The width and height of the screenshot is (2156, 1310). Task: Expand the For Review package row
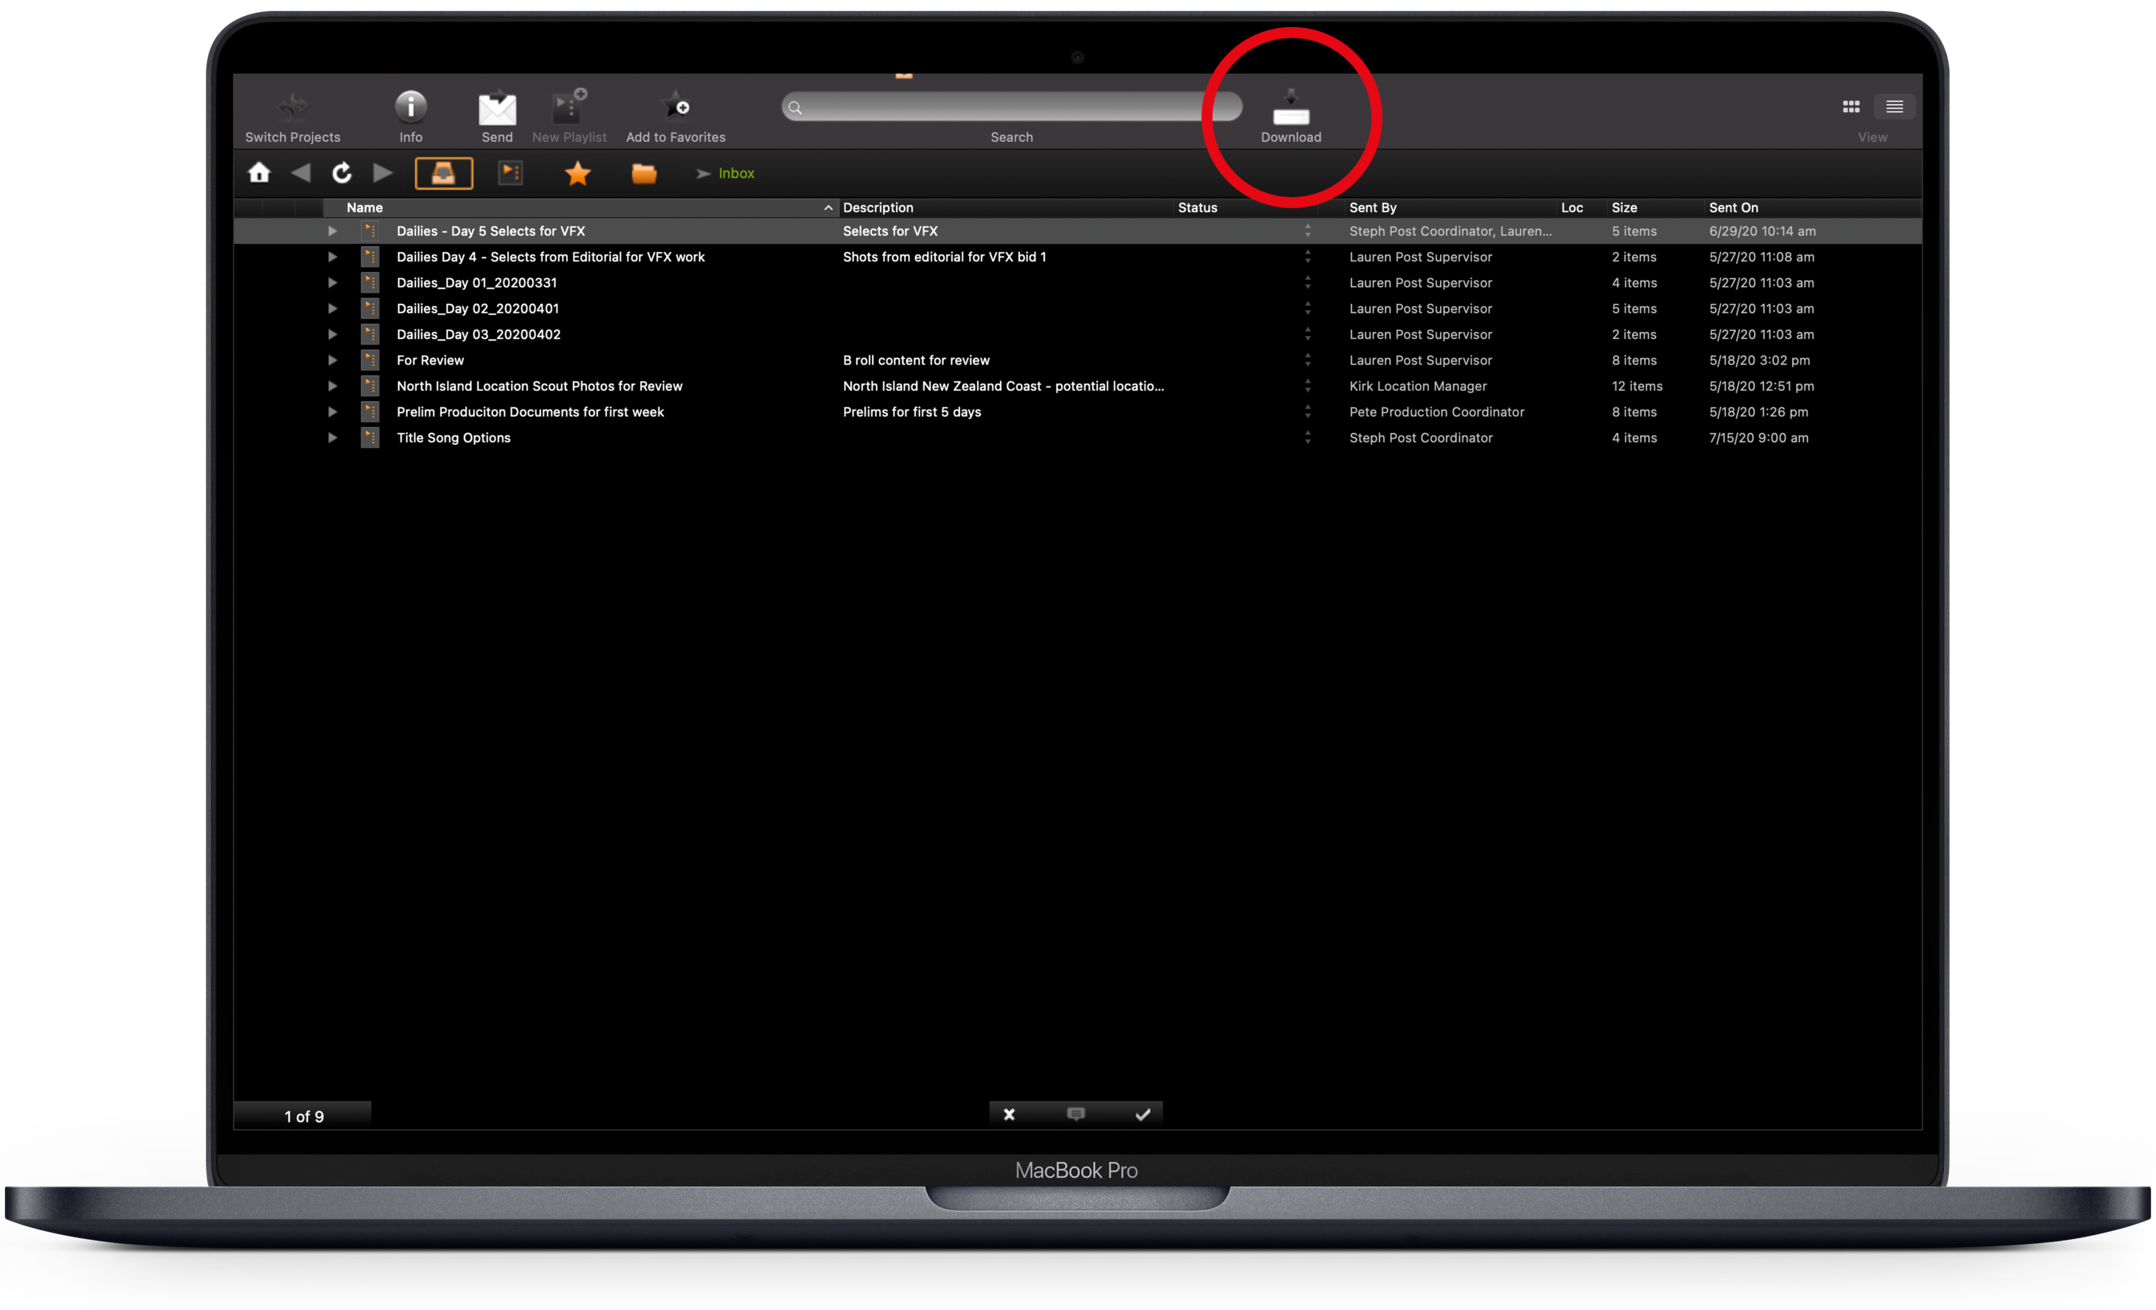tap(332, 360)
